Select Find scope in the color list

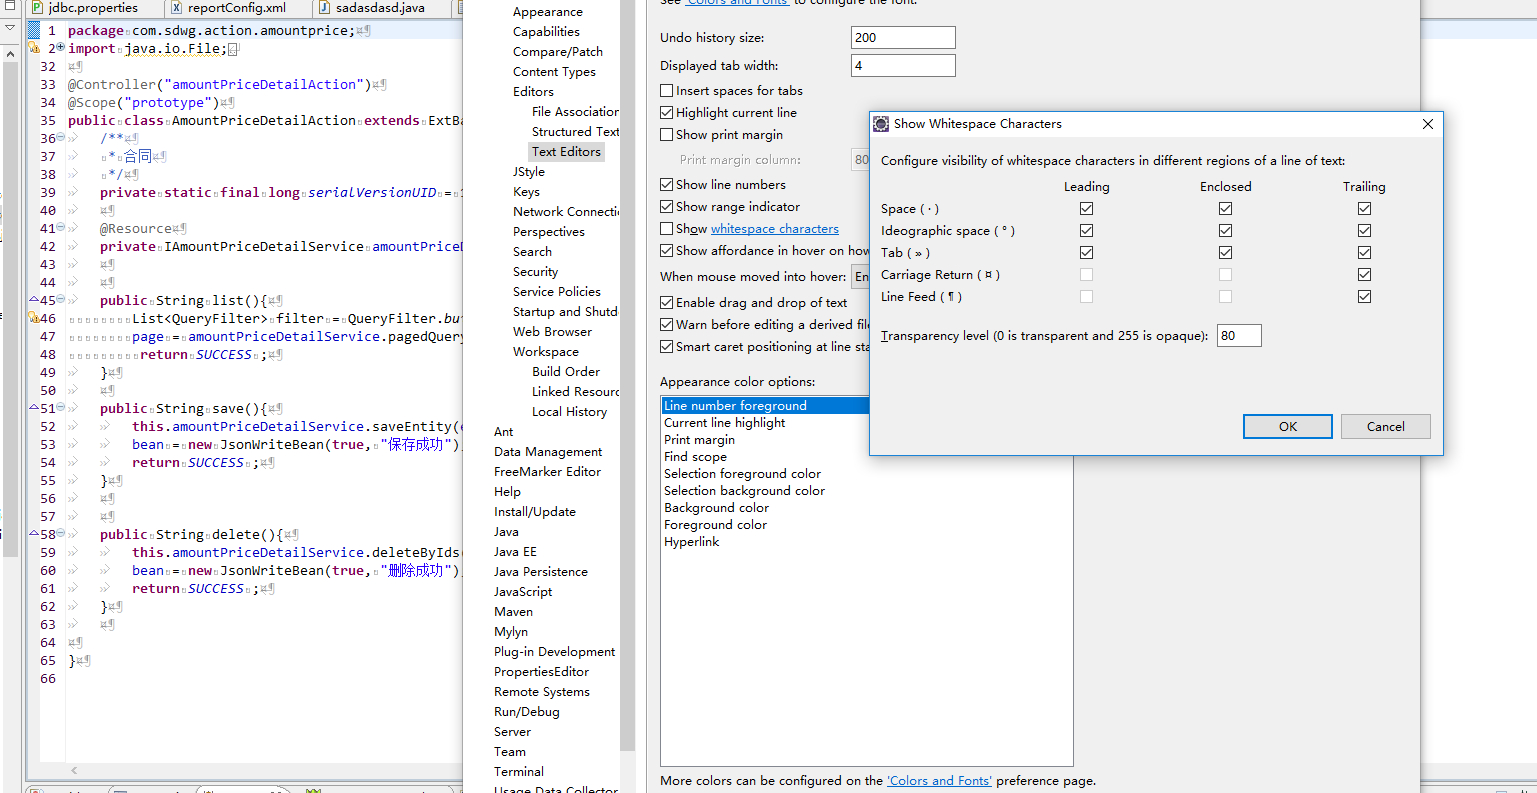click(x=696, y=457)
